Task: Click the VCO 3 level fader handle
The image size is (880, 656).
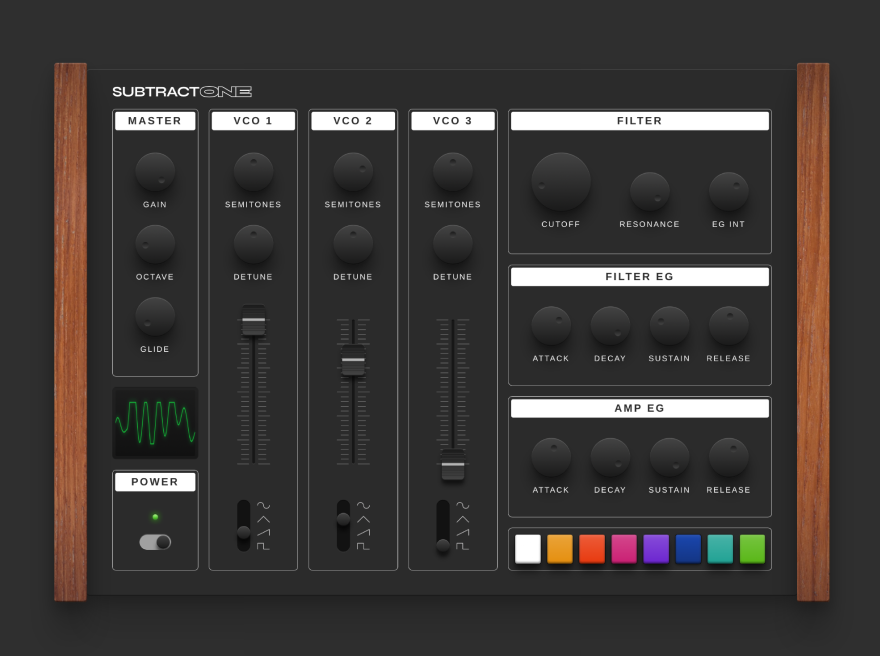Action: coord(453,465)
